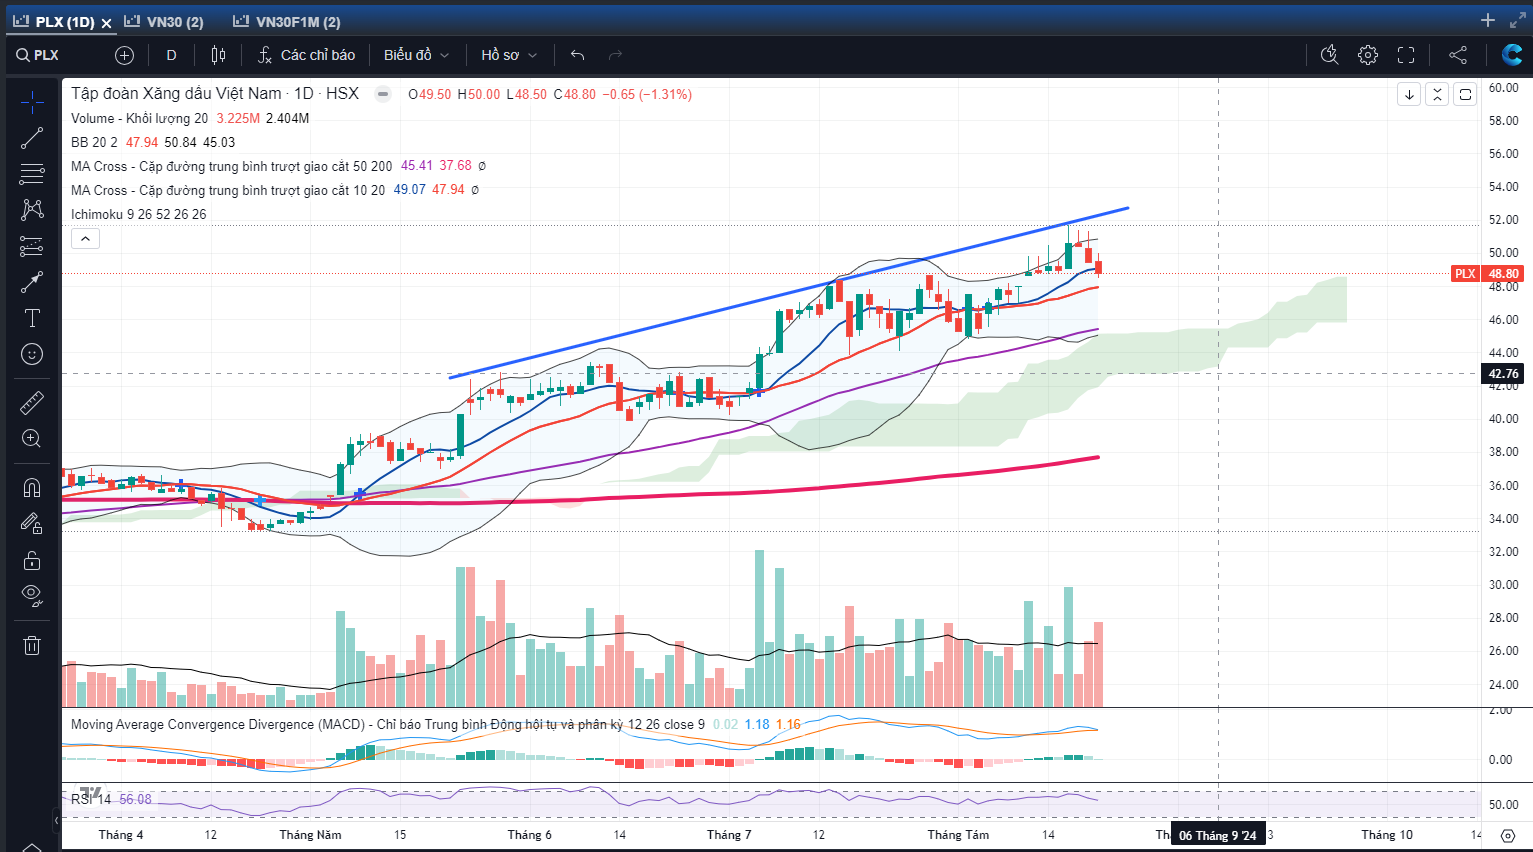The width and height of the screenshot is (1533, 852).
Task: Click the undo arrow
Action: (577, 55)
